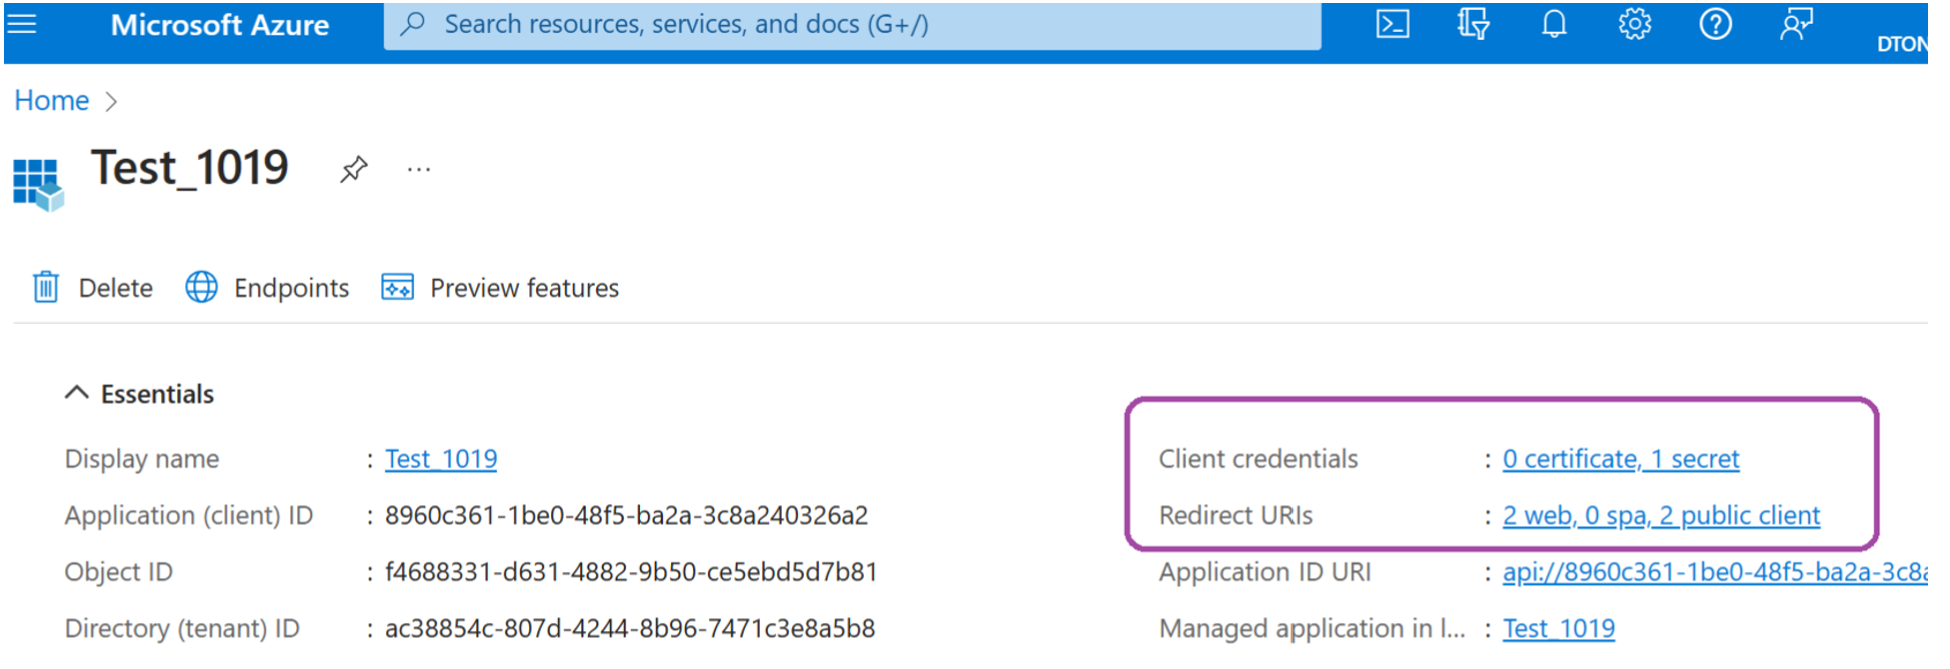Focus the Search resources, services, and docs box
The height and width of the screenshot is (669, 1950).
[x=852, y=25]
